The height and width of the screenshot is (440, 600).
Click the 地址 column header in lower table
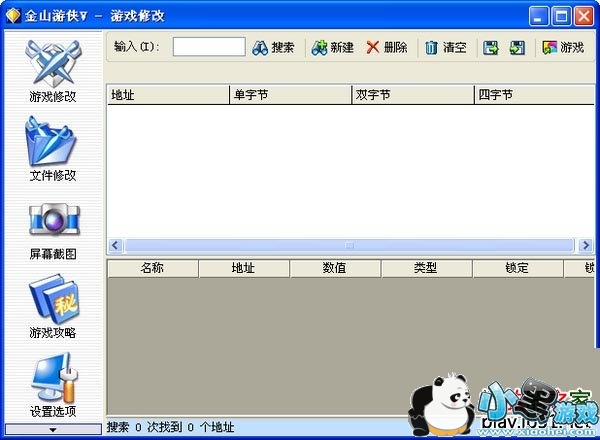(244, 268)
